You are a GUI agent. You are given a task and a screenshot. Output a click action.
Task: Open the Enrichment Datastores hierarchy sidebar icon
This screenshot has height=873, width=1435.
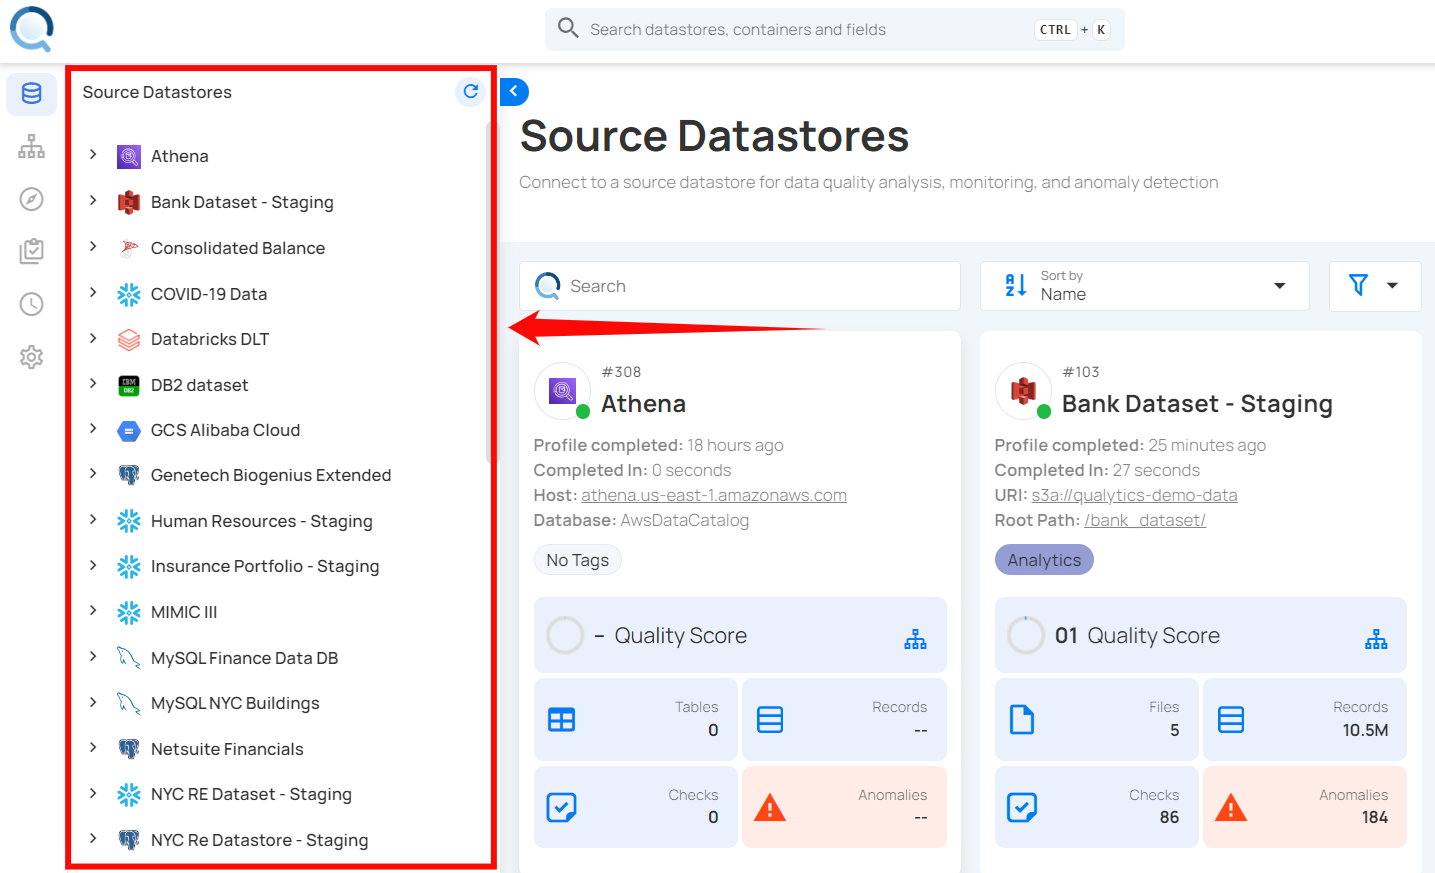(x=31, y=147)
